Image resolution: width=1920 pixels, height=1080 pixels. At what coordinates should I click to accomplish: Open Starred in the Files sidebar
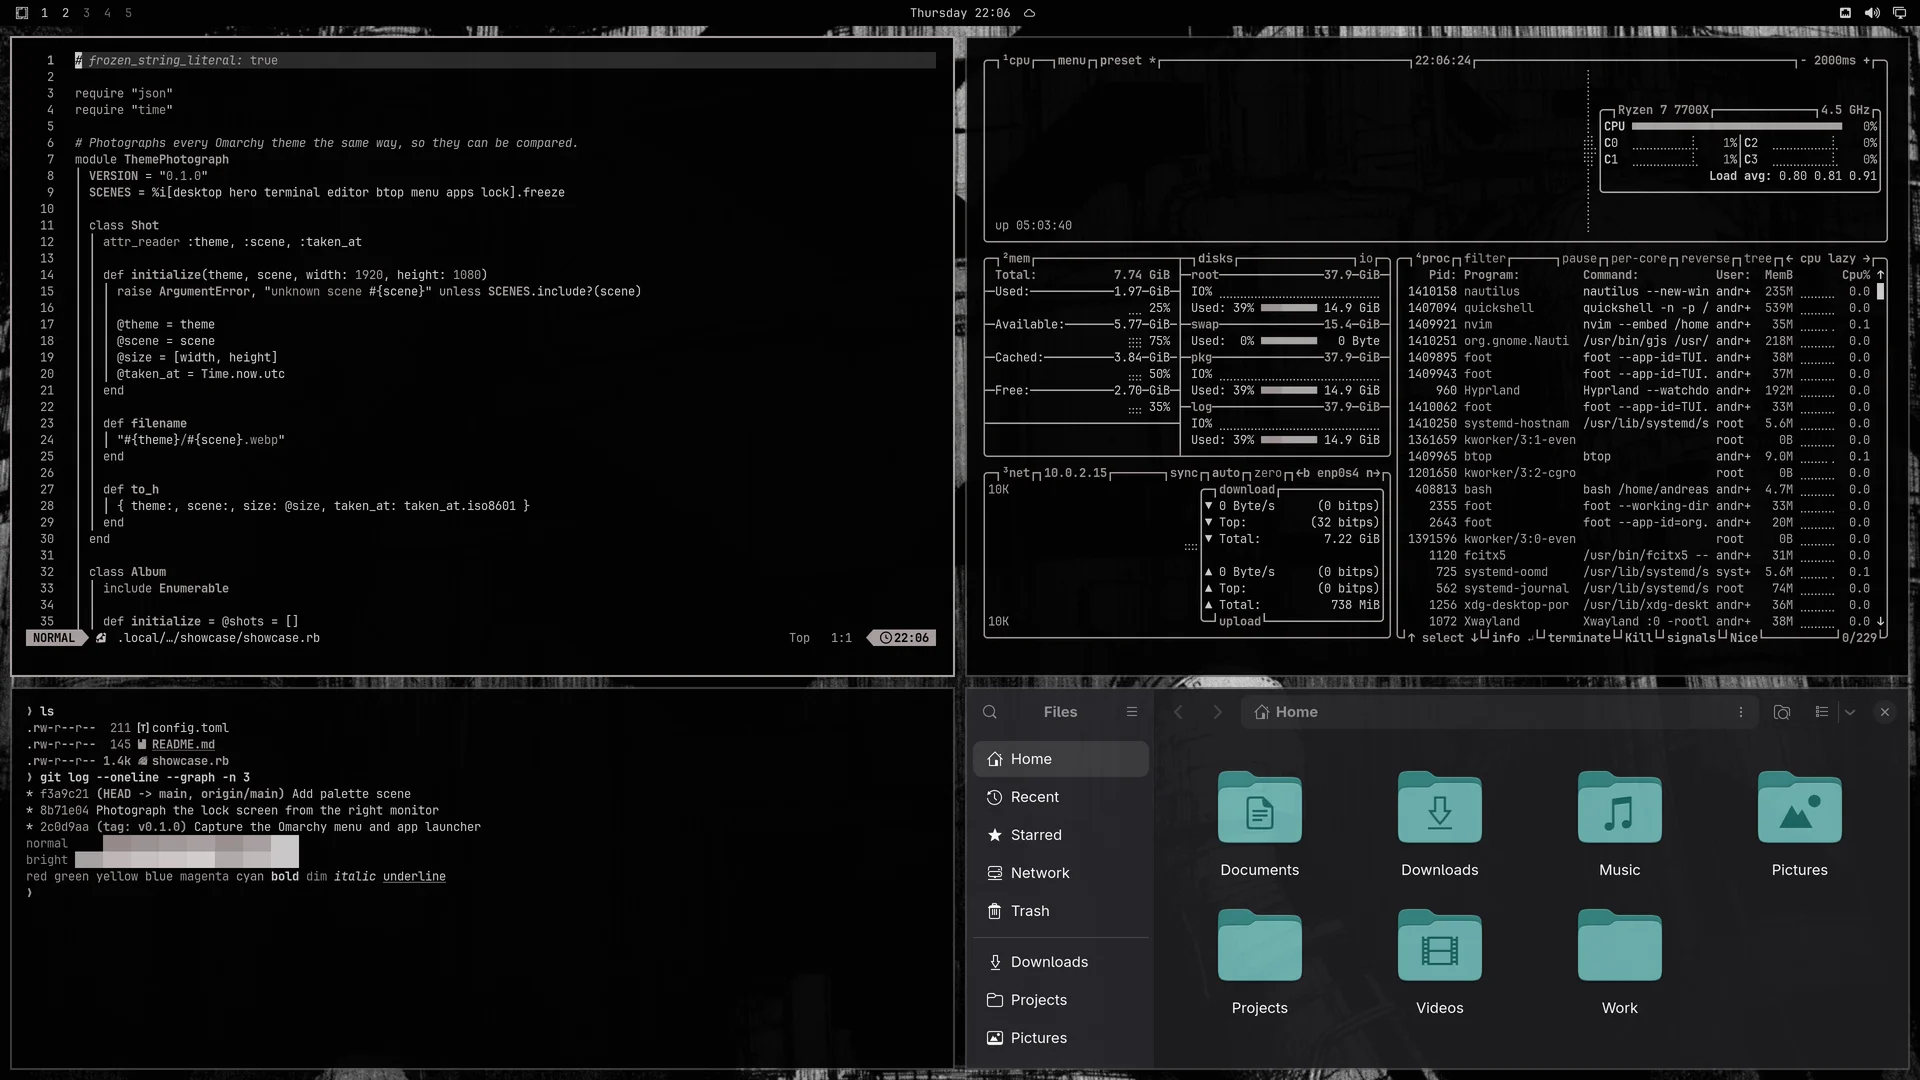[x=1061, y=835]
